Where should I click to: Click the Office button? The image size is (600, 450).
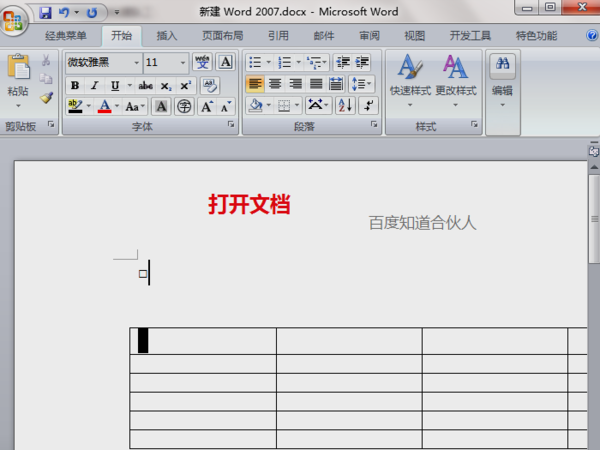coord(14,20)
